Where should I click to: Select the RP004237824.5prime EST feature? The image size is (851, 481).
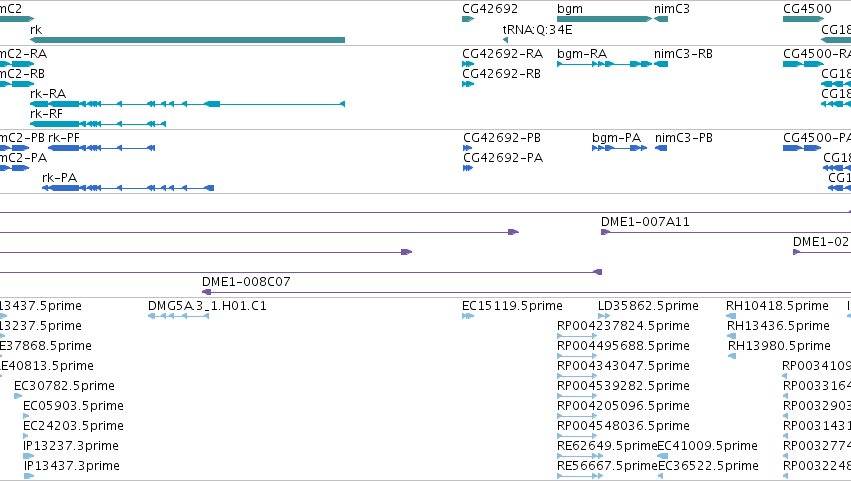pos(577,336)
